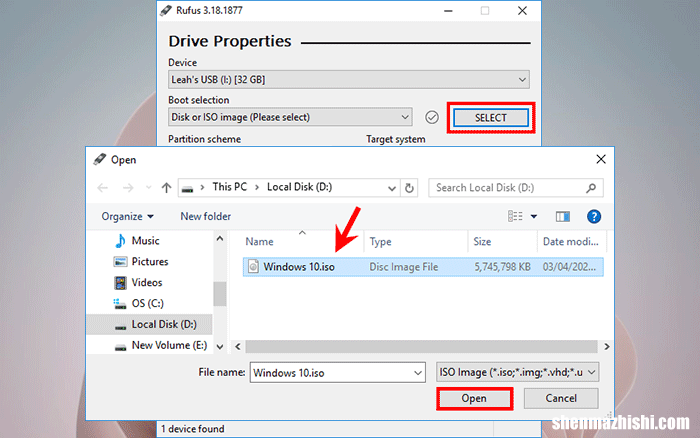Open the Organize menu
Viewport: 700px width, 438px height.
click(x=127, y=217)
